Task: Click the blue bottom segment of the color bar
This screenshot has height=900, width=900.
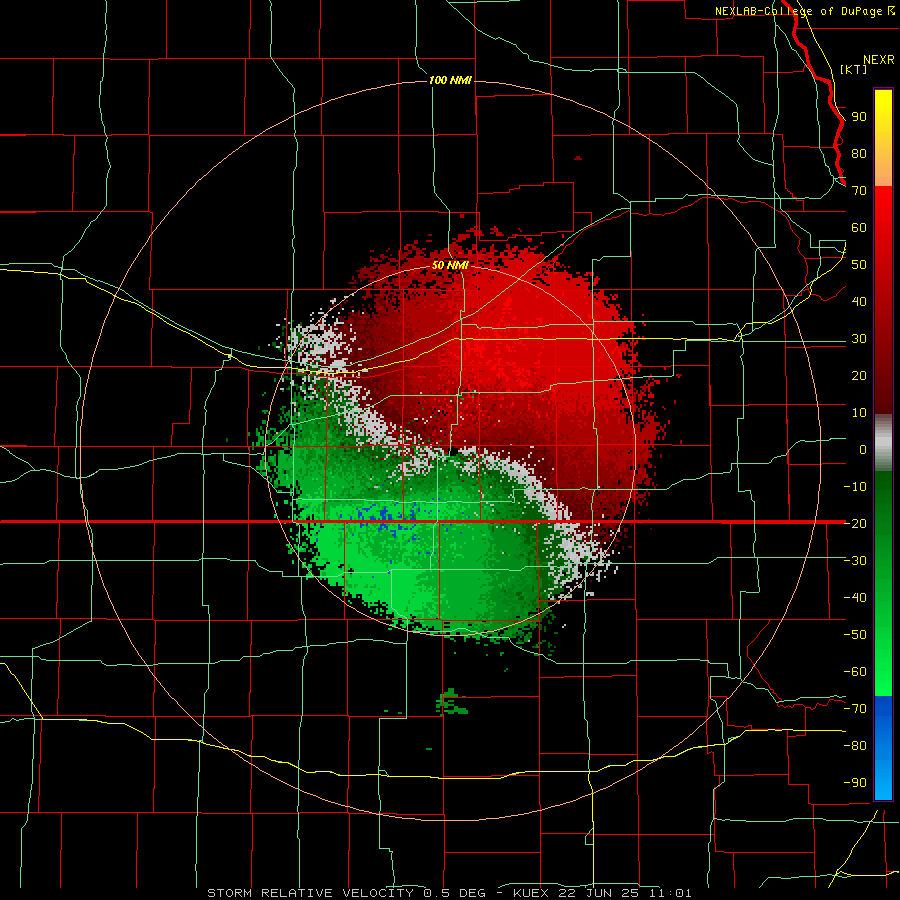Action: 883,747
